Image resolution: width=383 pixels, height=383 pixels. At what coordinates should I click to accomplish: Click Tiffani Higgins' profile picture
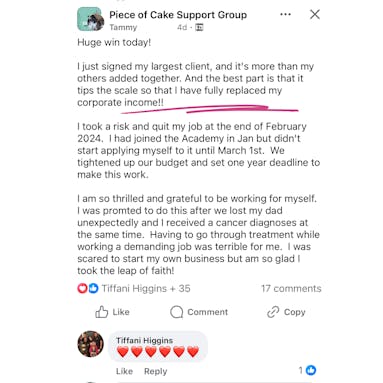click(90, 344)
